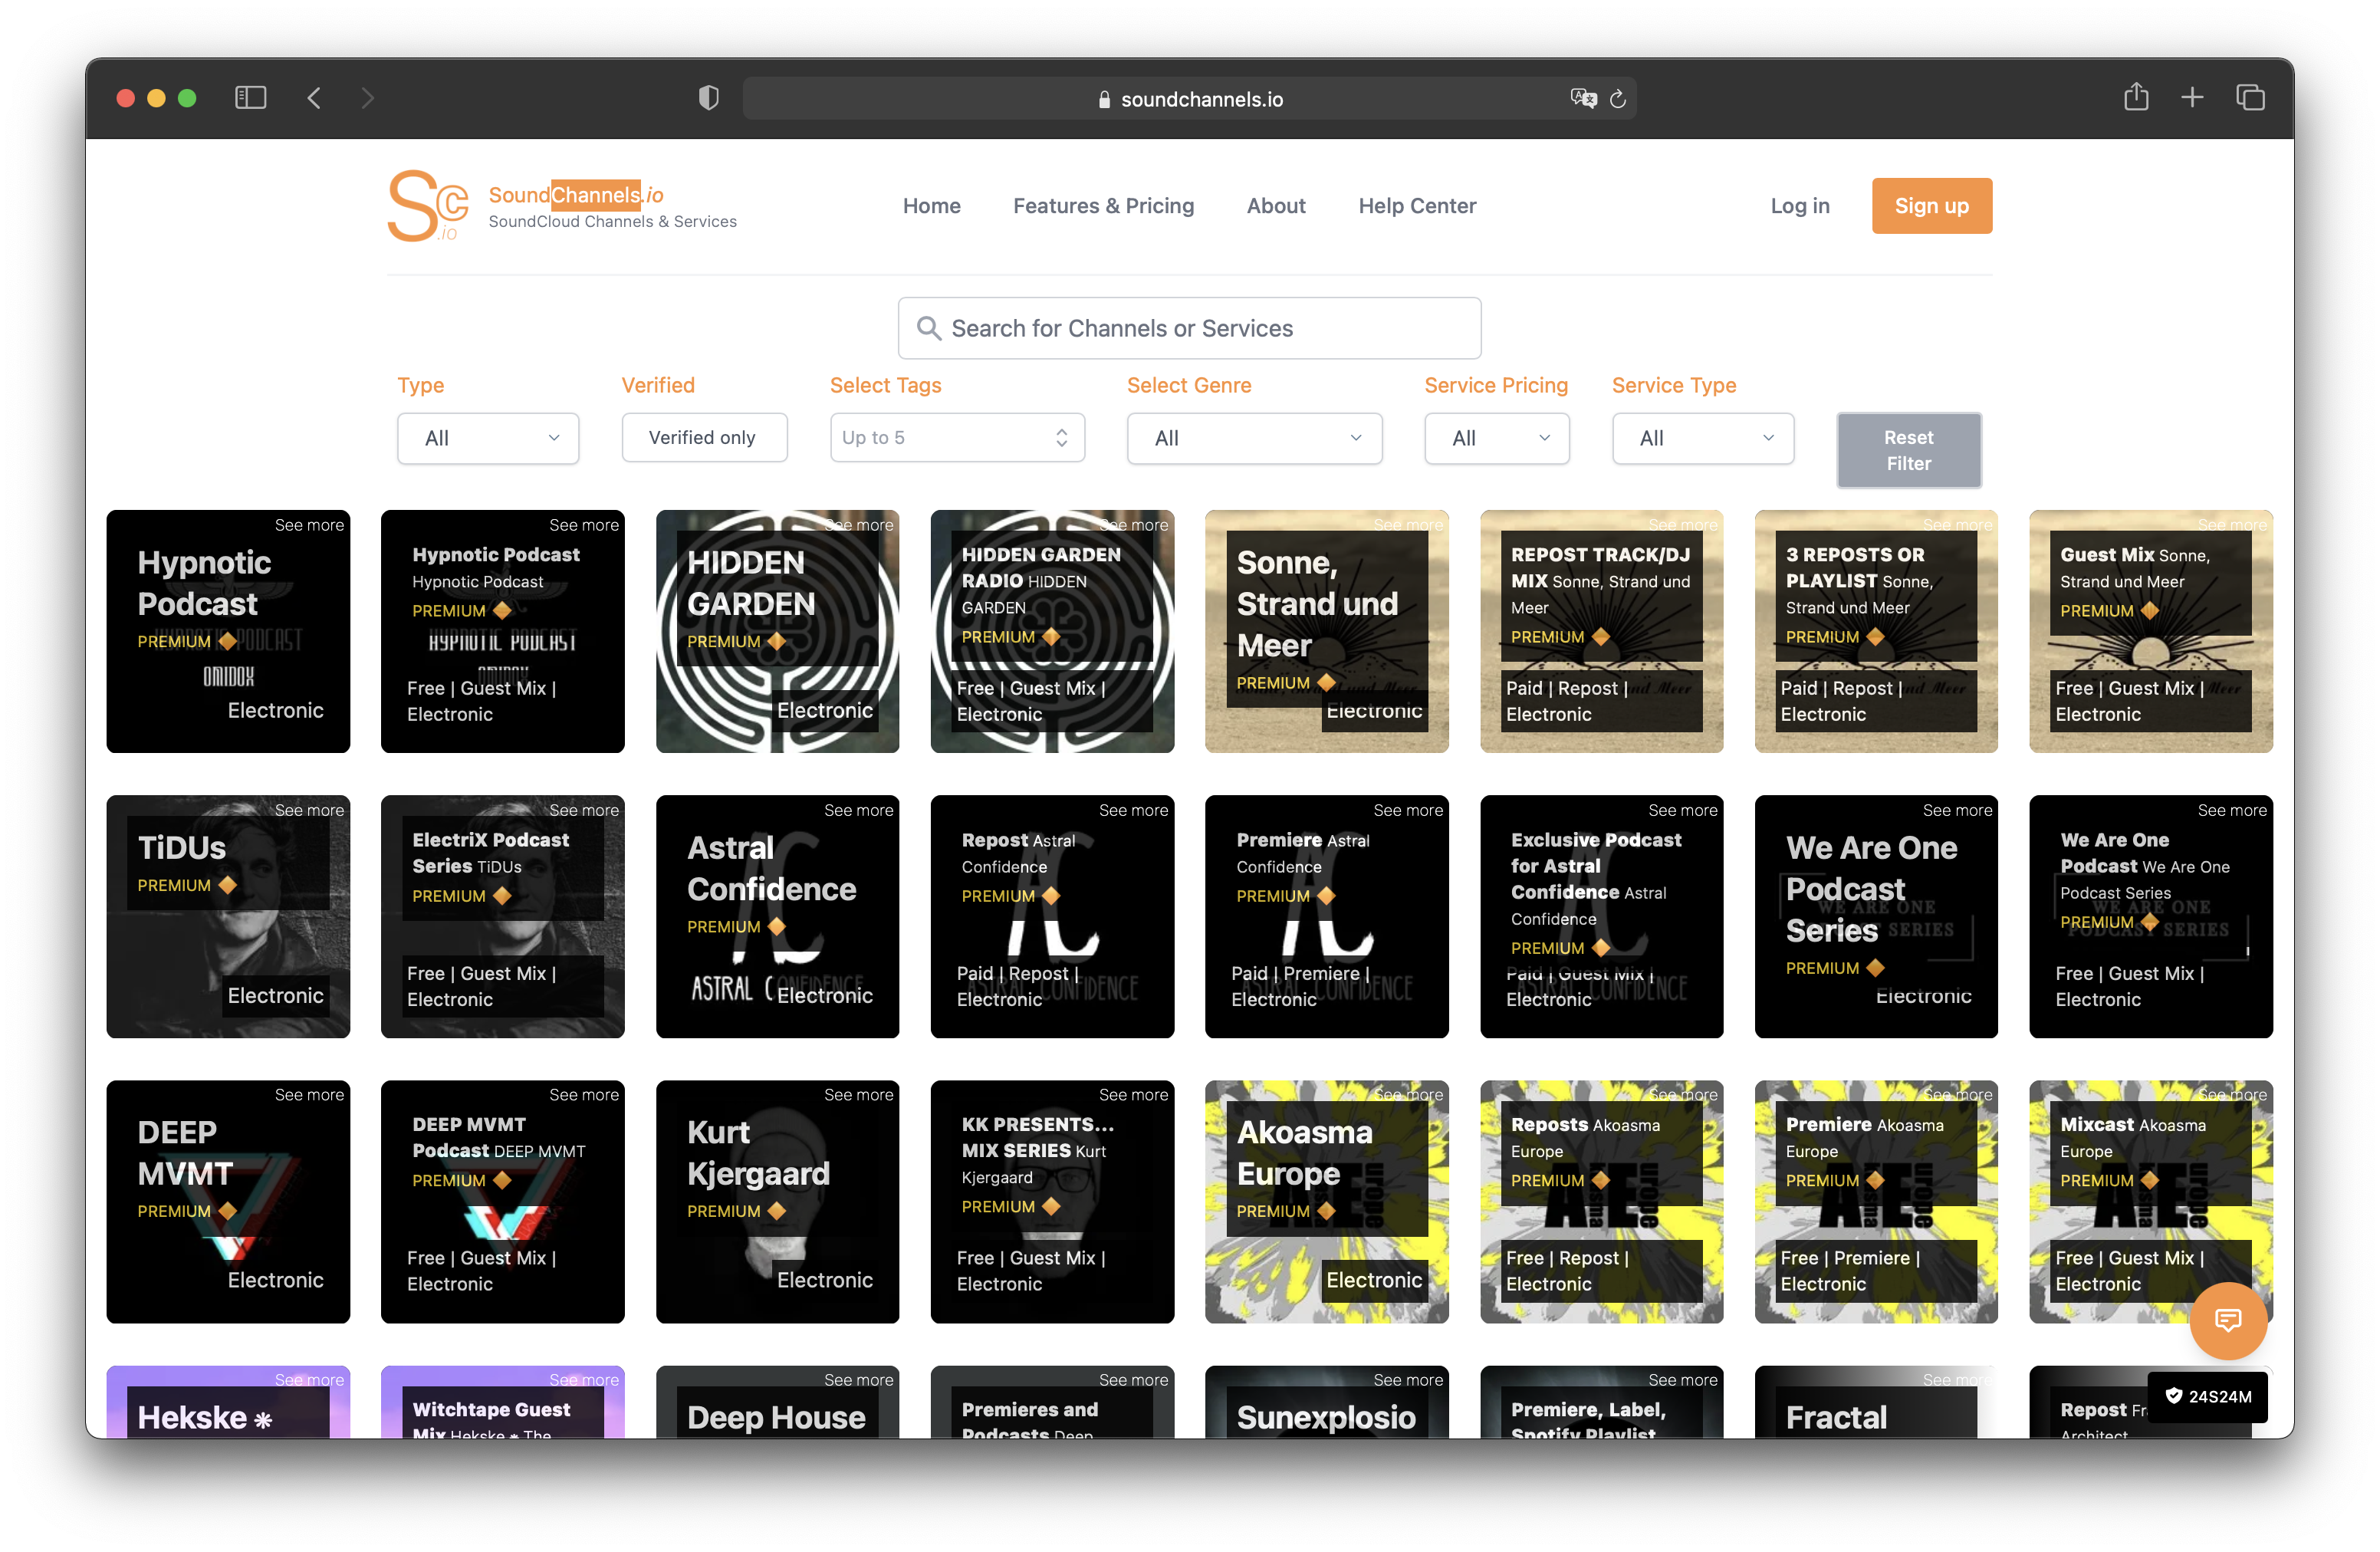The width and height of the screenshot is (2380, 1552).
Task: Click the premium diamond on TiDUs card
Action: 227,885
